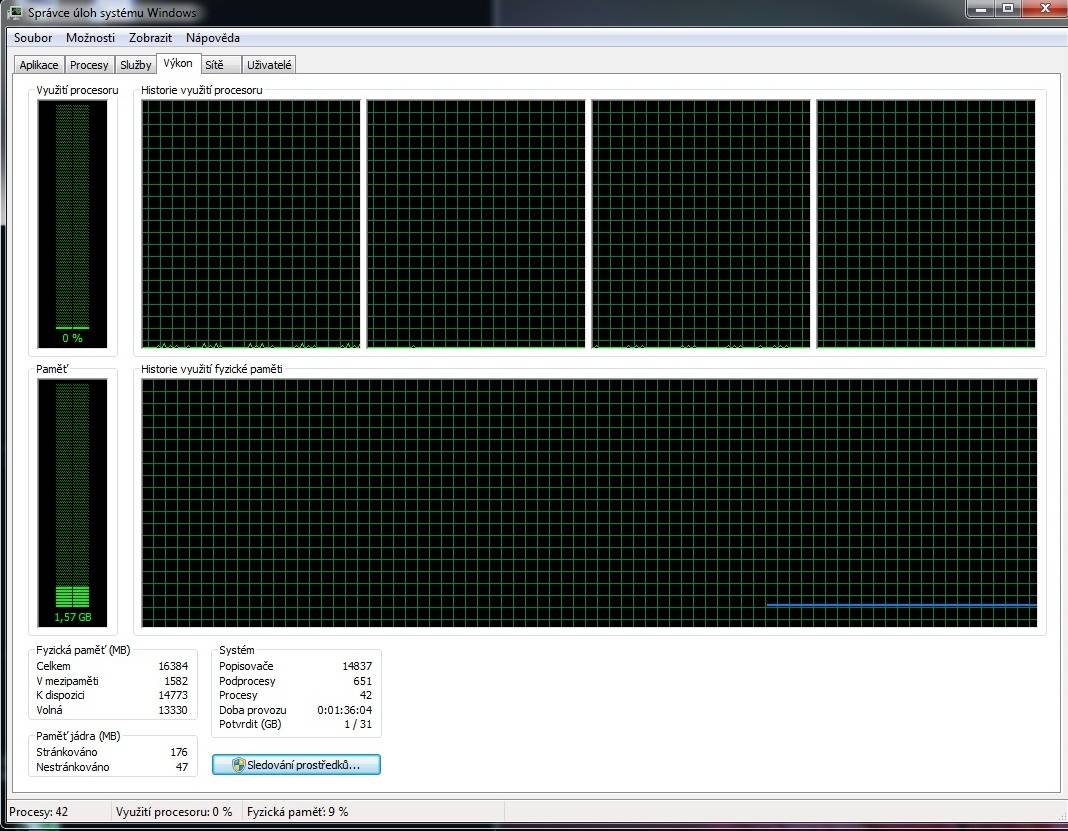
Task: Close the Task Manager window
Action: [1045, 9]
